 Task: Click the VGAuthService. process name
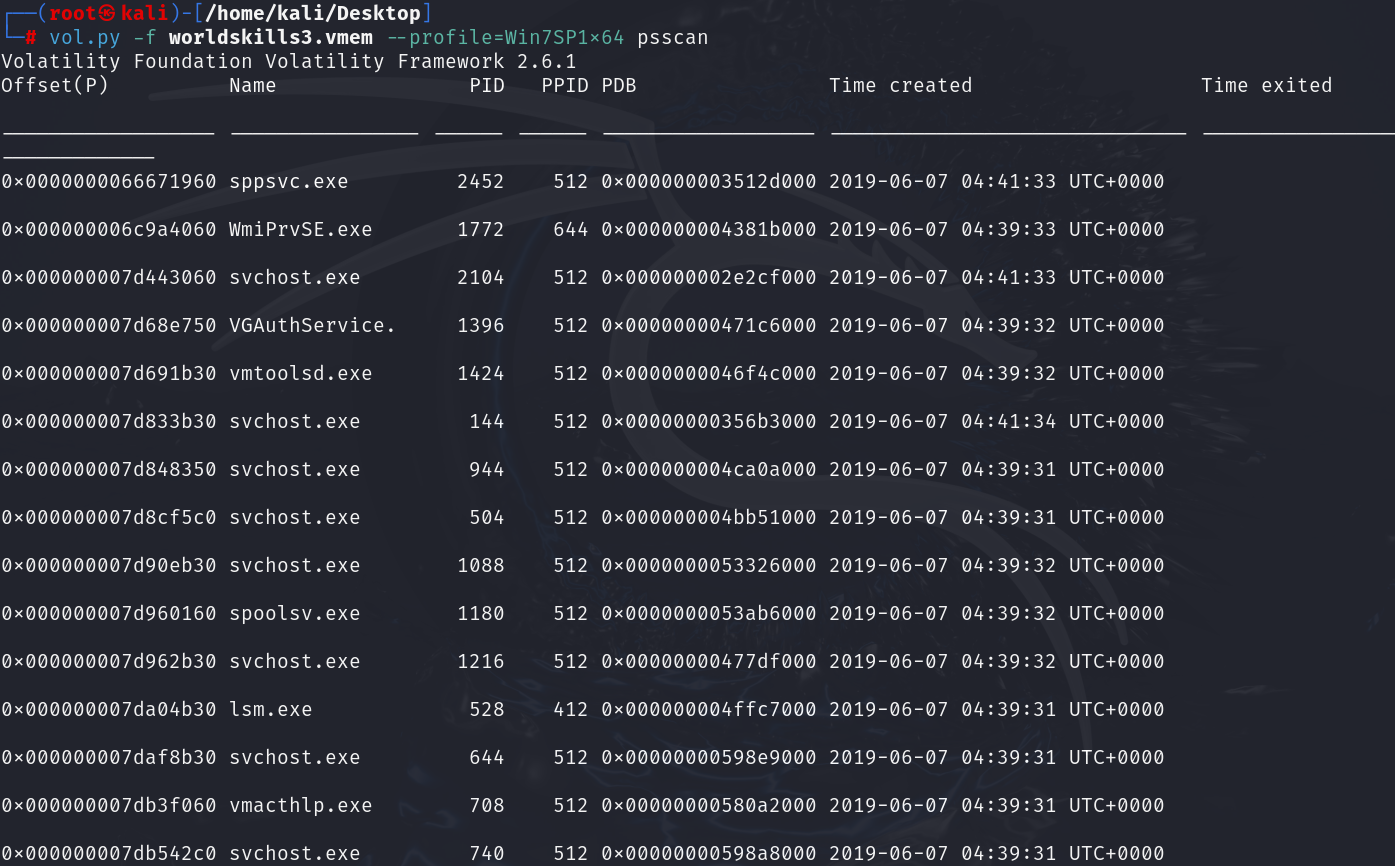tap(312, 325)
